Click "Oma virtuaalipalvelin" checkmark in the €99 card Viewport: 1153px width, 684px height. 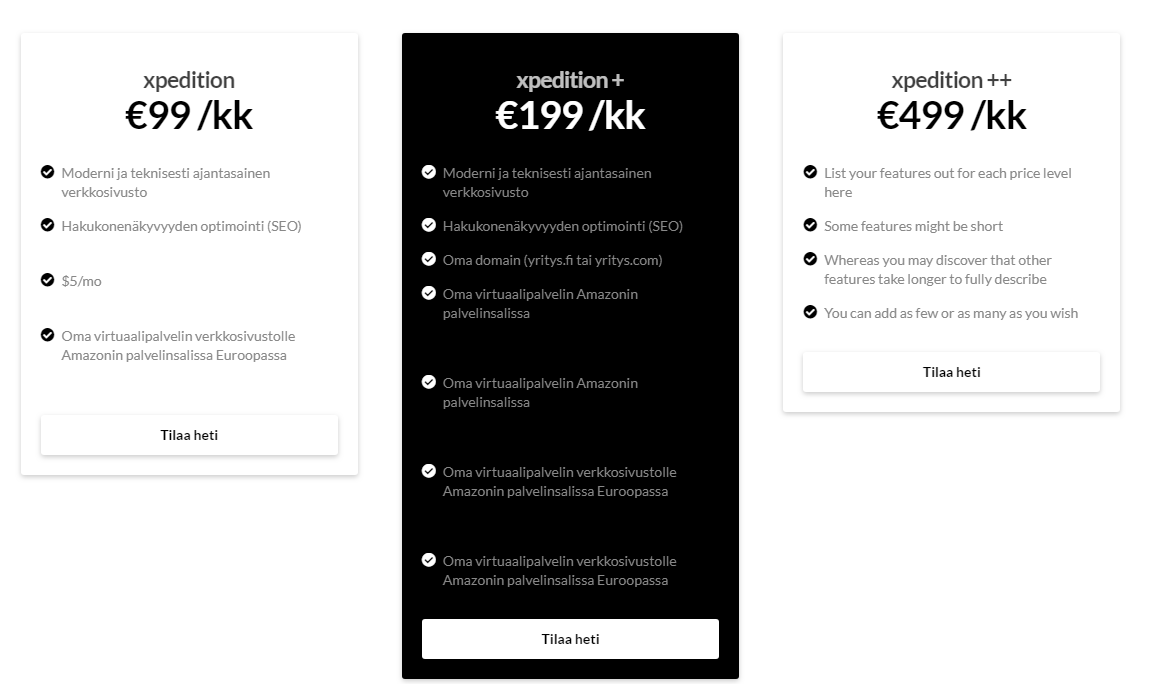pyautogui.click(x=47, y=335)
